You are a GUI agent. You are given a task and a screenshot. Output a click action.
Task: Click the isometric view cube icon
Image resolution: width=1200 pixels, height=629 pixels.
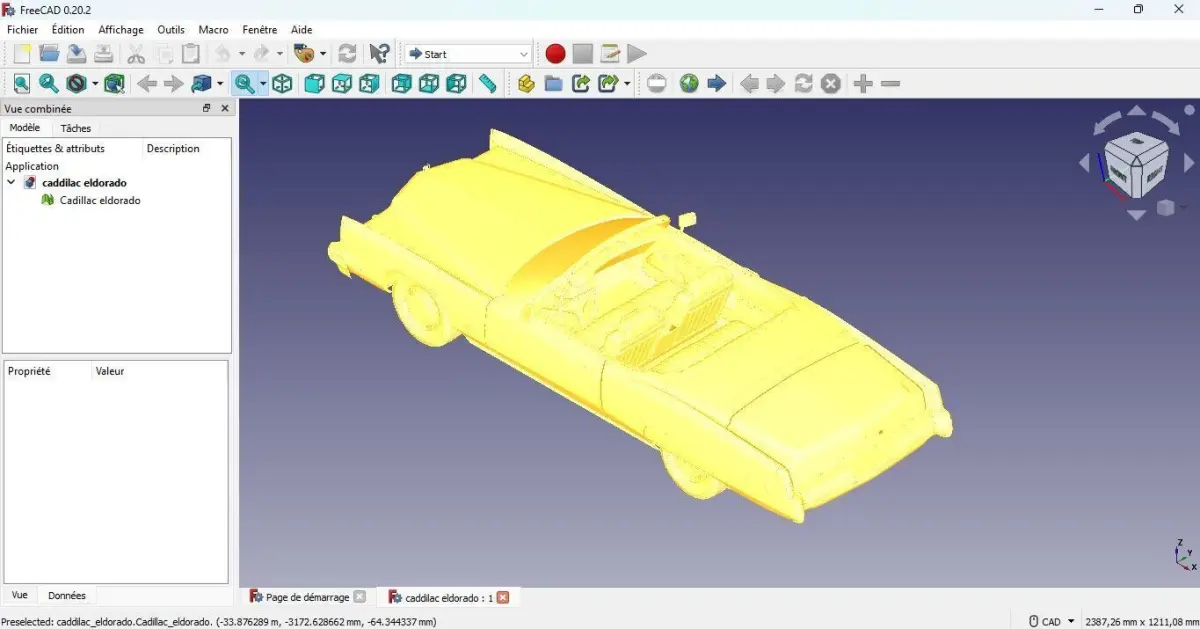tap(283, 84)
